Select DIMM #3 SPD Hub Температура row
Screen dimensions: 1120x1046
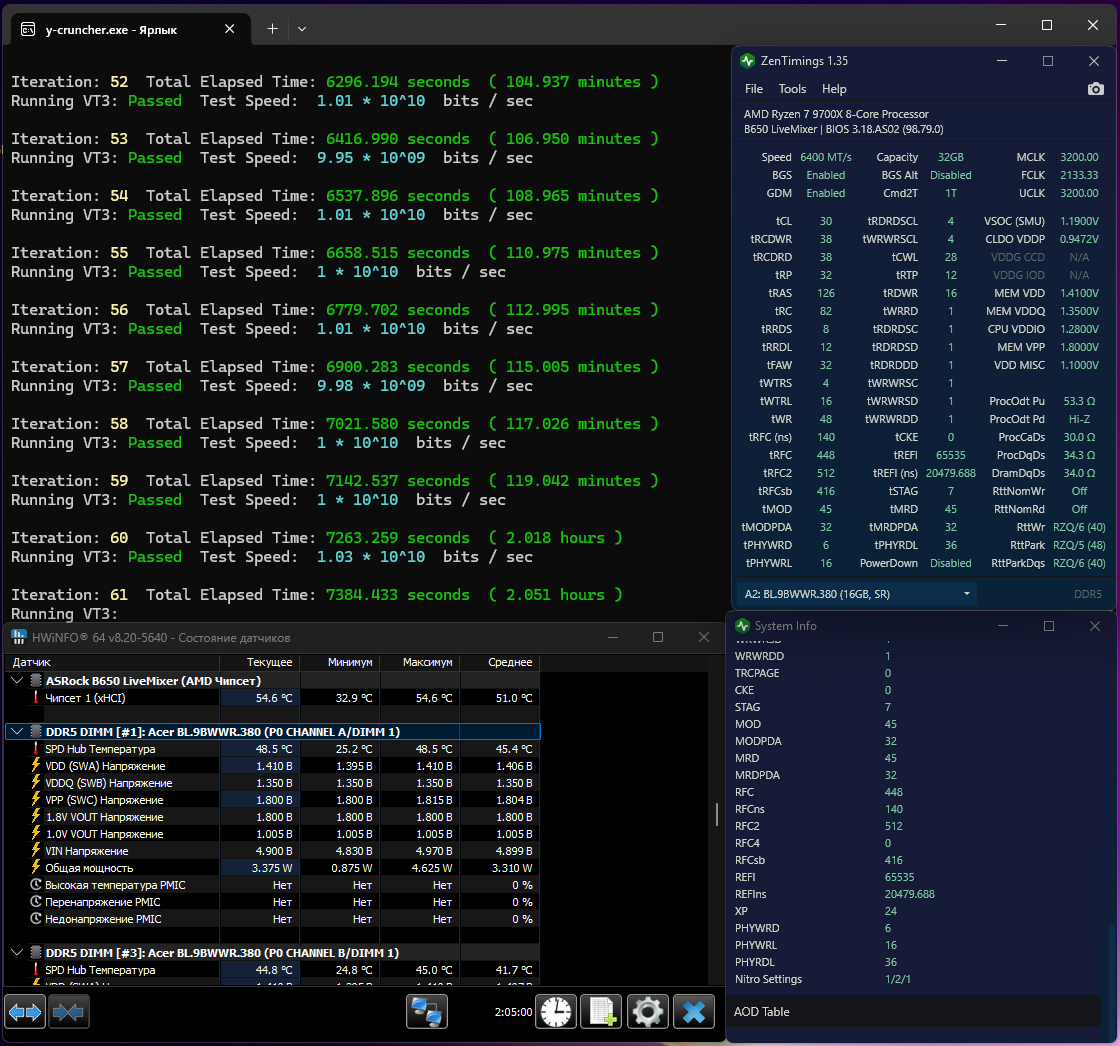pyautogui.click(x=272, y=970)
